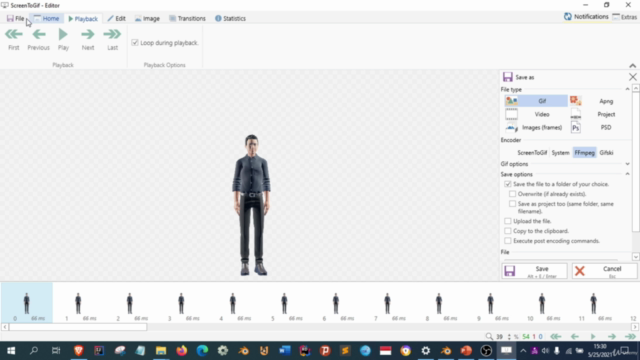Open Windows Start menu
The image size is (640, 360).
click(11, 351)
